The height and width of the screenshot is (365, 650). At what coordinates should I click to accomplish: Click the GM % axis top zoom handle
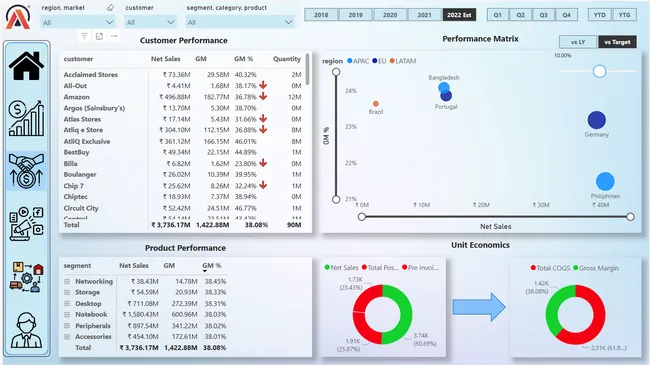coord(336,72)
